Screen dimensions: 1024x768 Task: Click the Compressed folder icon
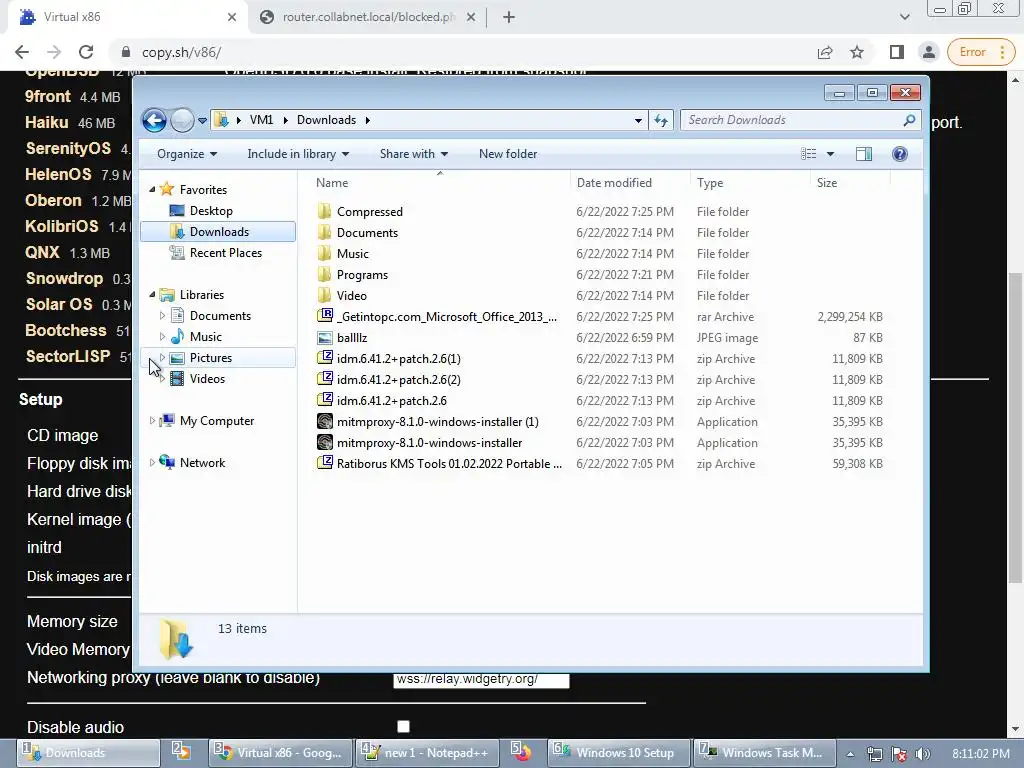click(325, 211)
